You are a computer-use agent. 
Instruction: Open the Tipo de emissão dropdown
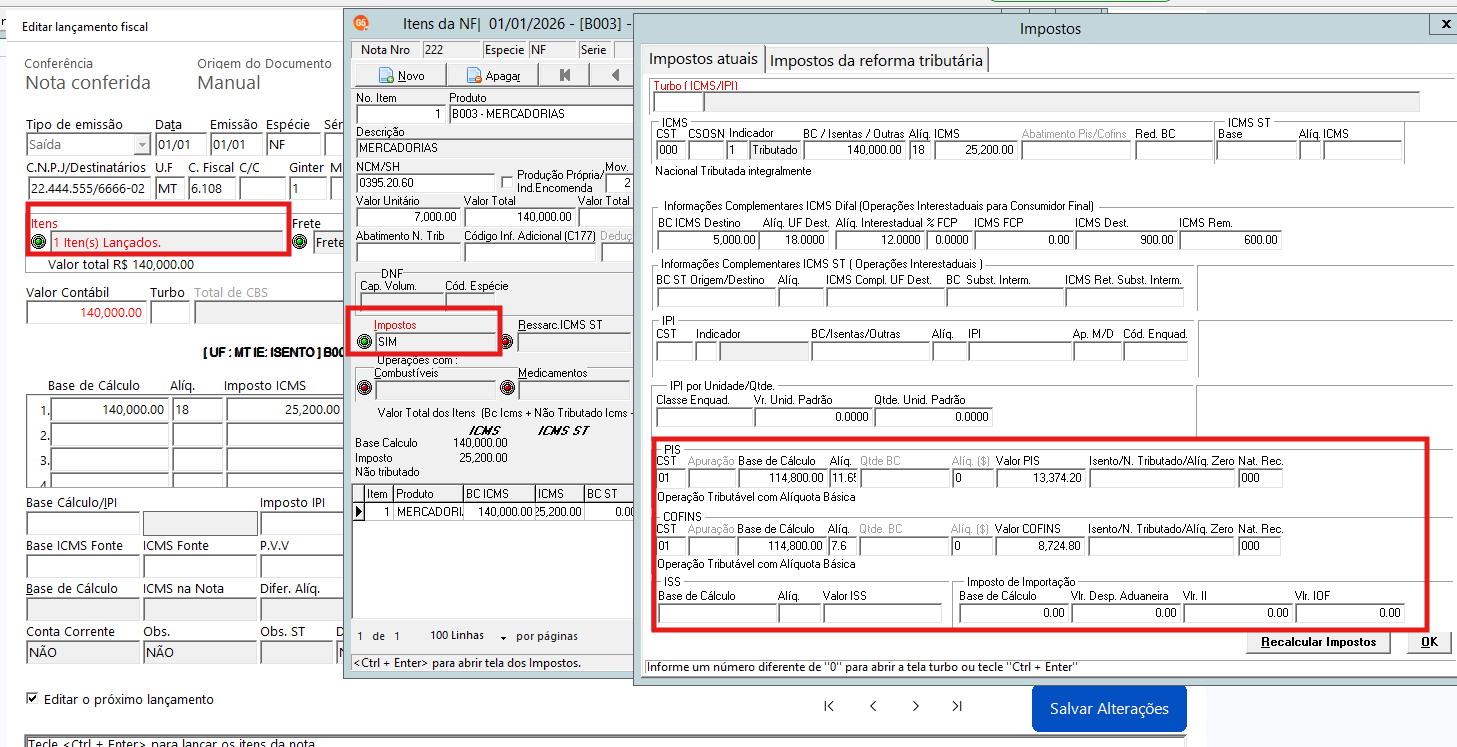(x=141, y=145)
